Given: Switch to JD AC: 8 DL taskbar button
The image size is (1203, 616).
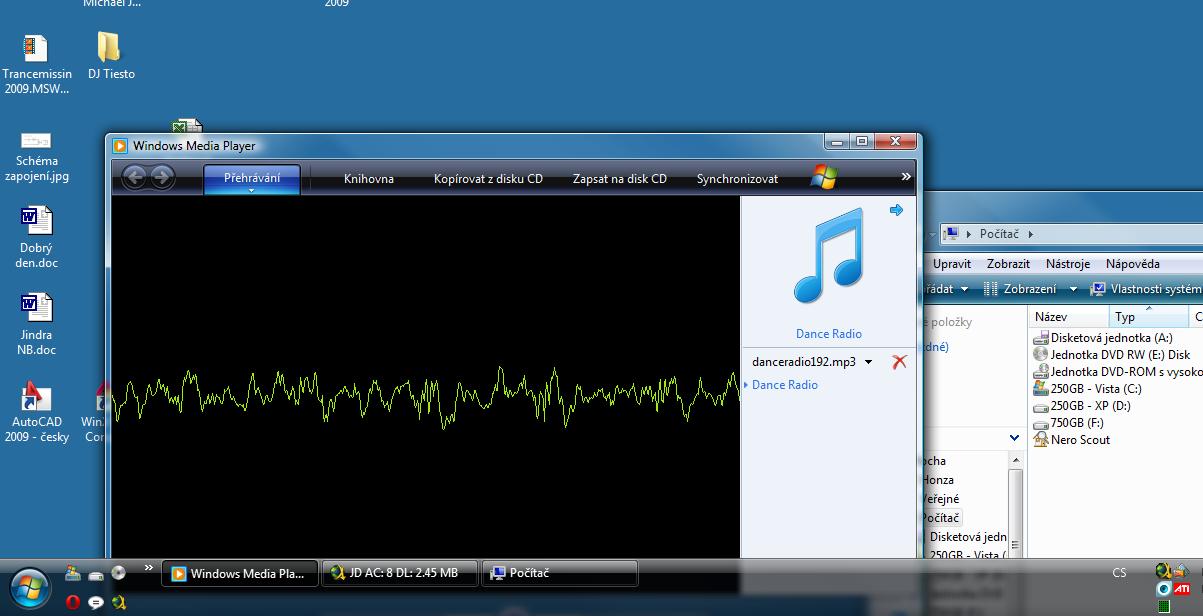Looking at the screenshot, I should [x=400, y=573].
